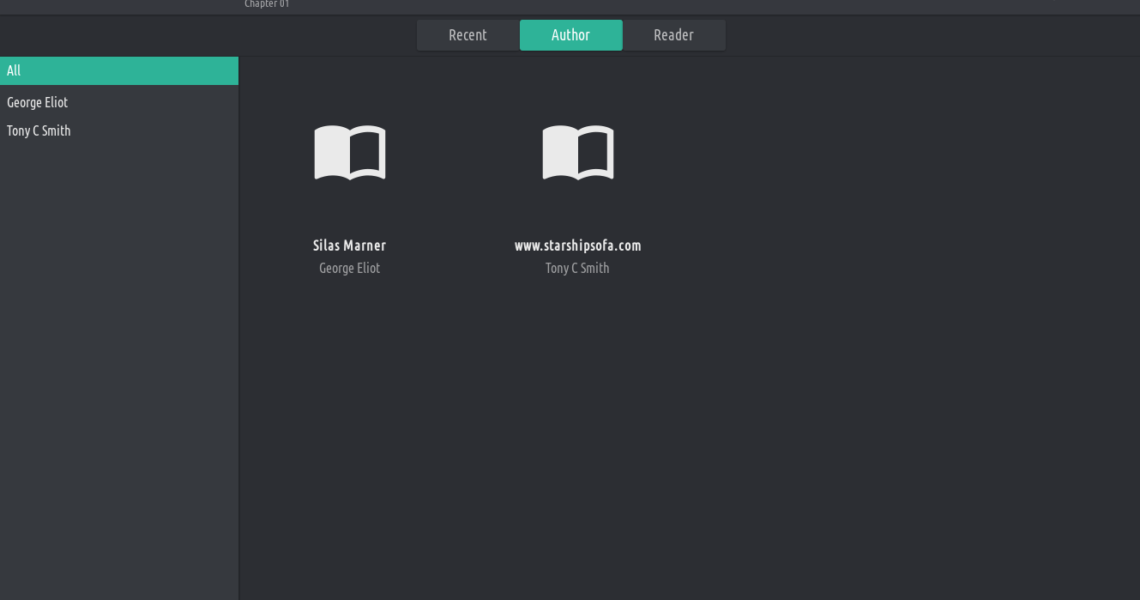1140x600 pixels.
Task: Click empty sidebar space below Tony C Smith
Action: pos(119,350)
